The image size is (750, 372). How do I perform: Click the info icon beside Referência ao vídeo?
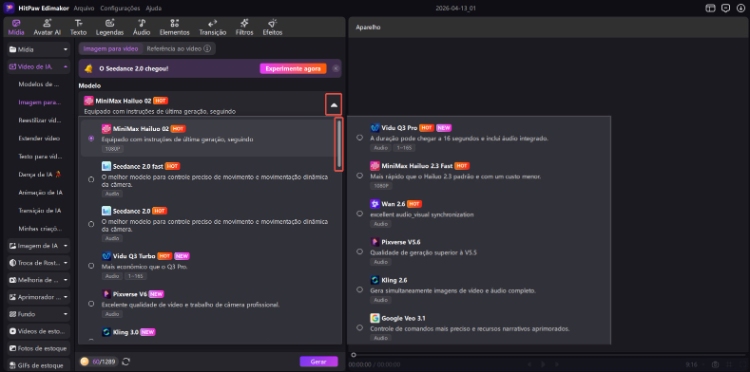(207, 49)
